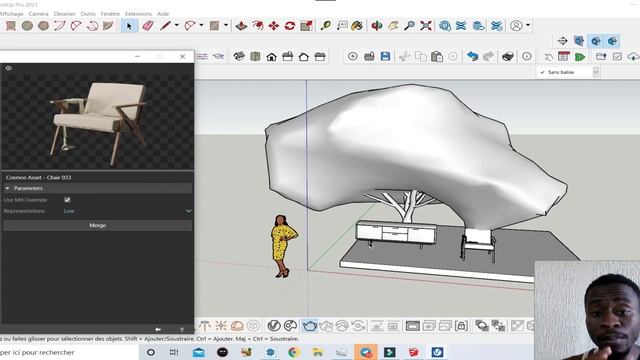640x360 pixels.
Task: Activate the Orbit tool
Action: (x=377, y=26)
